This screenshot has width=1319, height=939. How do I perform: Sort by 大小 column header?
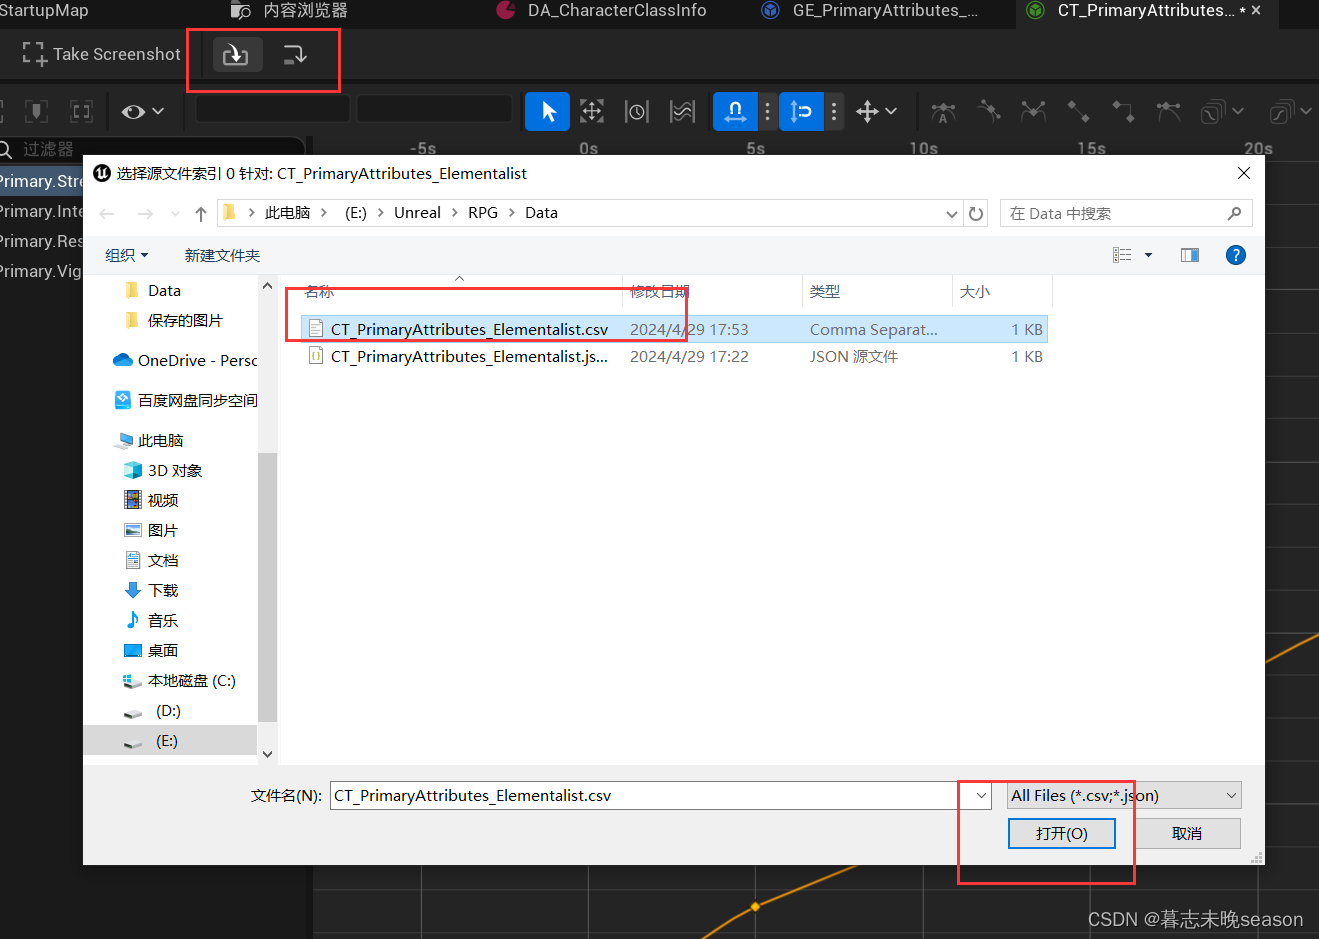coord(1002,291)
